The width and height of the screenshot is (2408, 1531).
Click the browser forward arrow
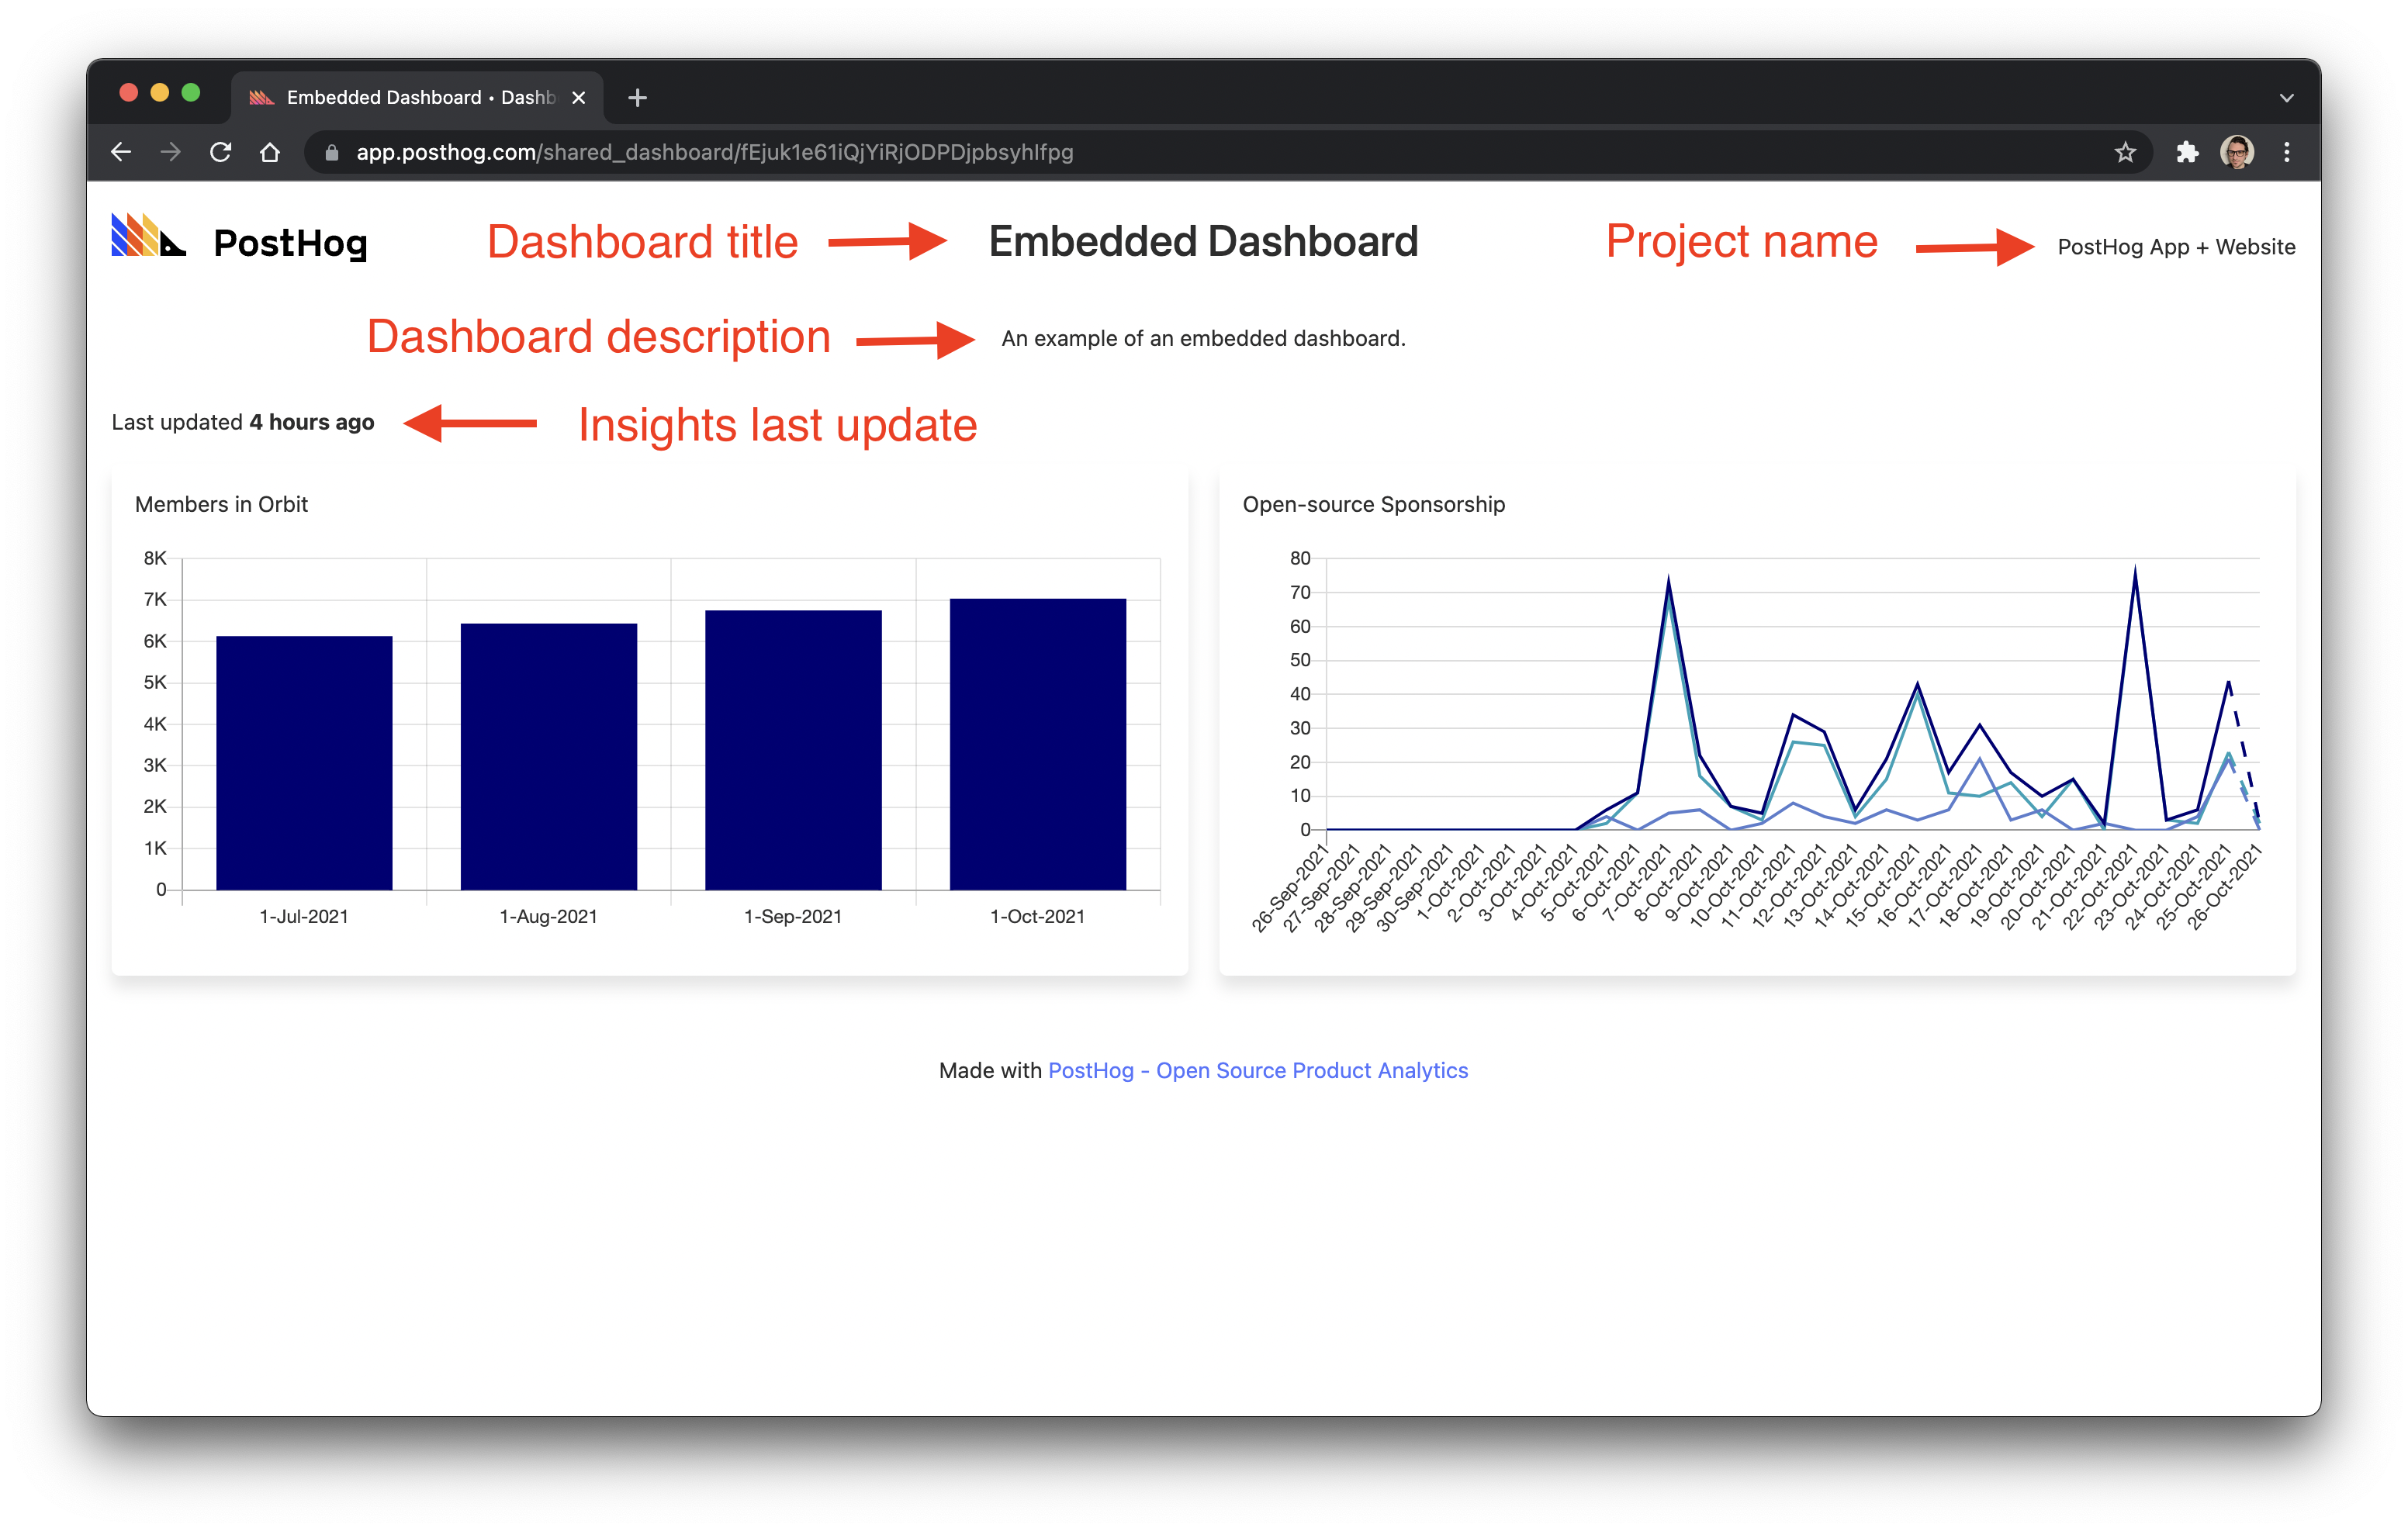point(171,152)
